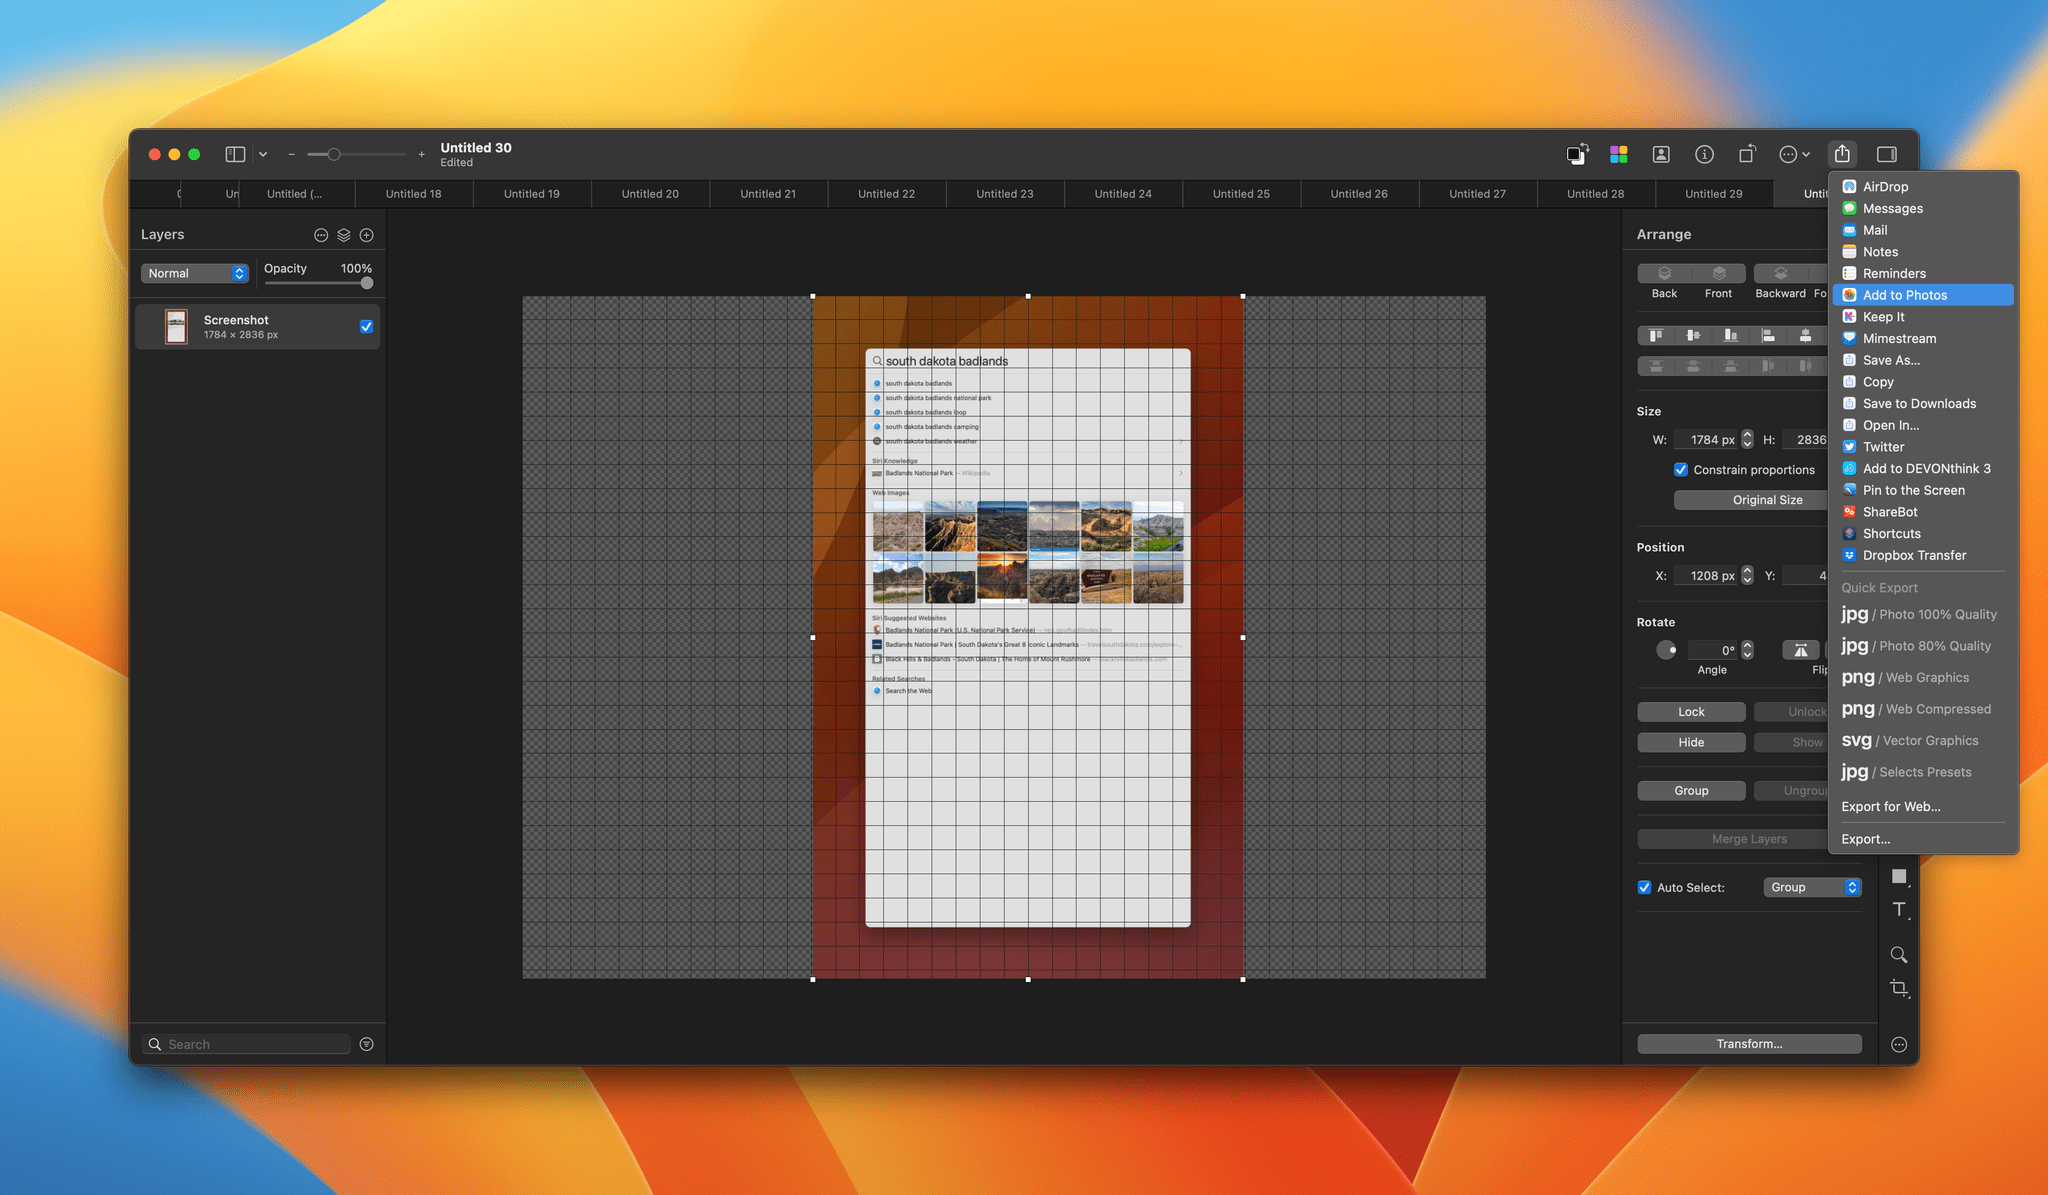Click the rotate canvas icon in toolbar
The height and width of the screenshot is (1195, 2048).
(x=1747, y=154)
